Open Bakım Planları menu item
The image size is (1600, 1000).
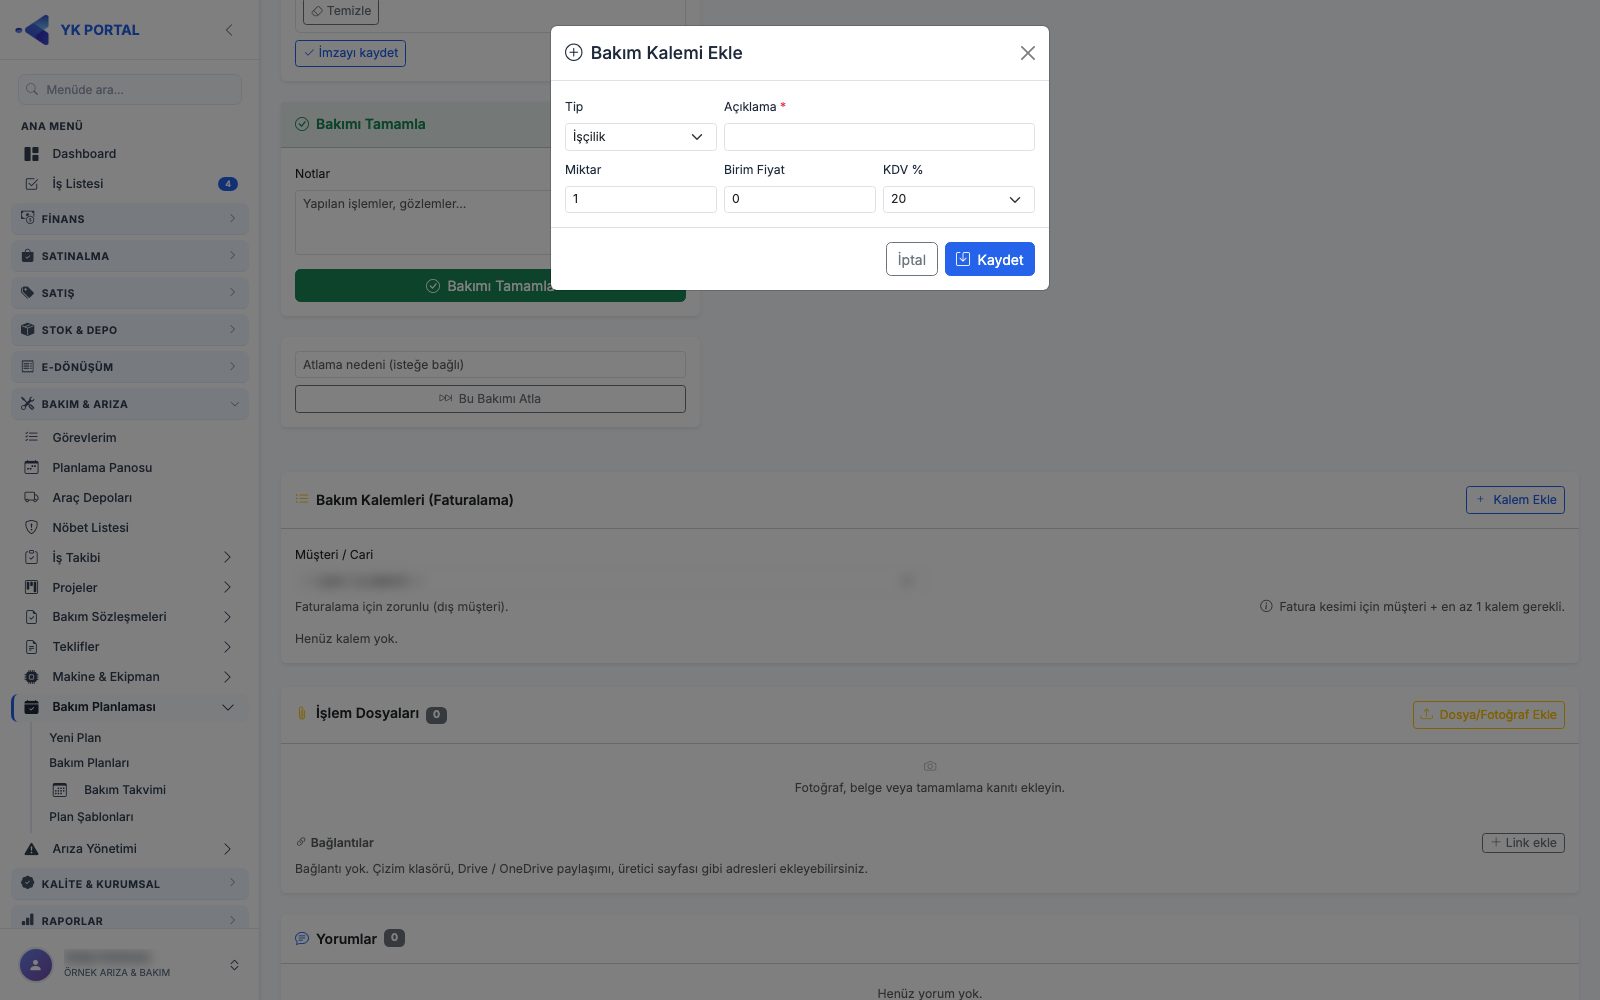[89, 763]
